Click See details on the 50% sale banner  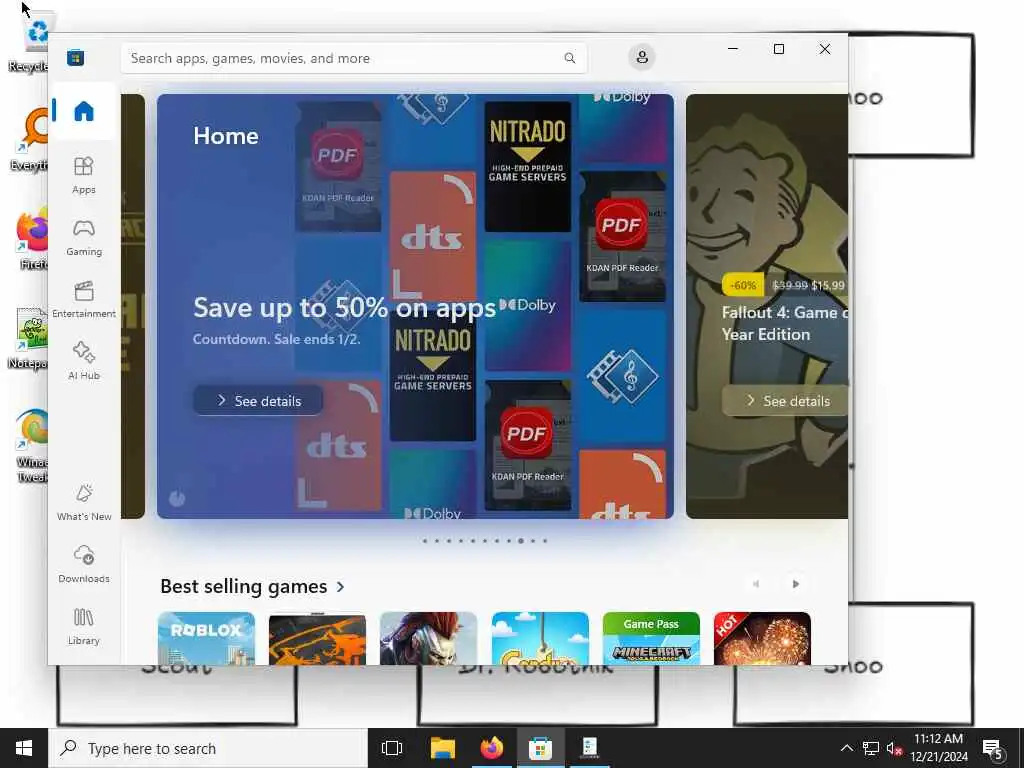(x=258, y=400)
